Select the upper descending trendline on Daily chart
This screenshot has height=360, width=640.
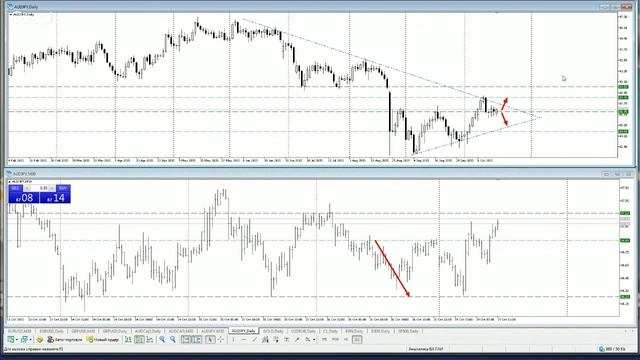[x=392, y=69]
